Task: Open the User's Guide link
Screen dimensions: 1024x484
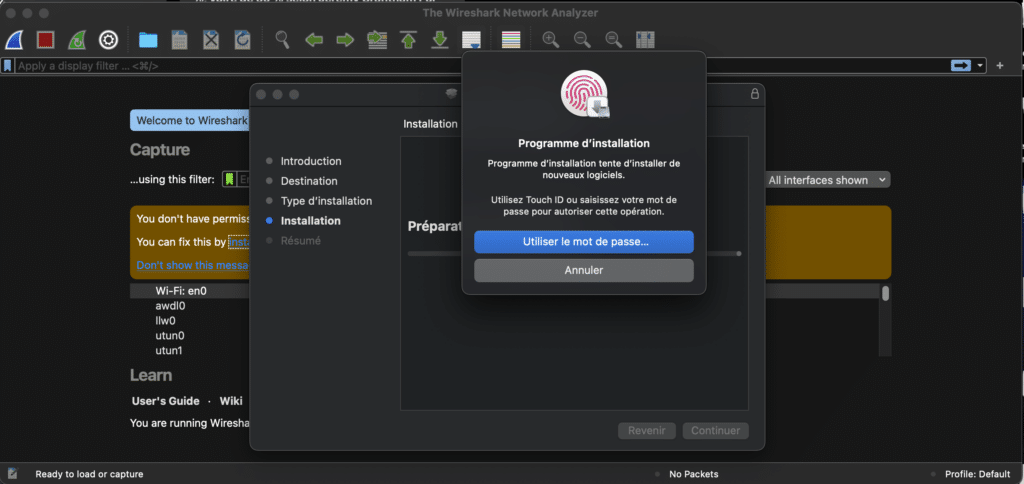Action: (165, 401)
